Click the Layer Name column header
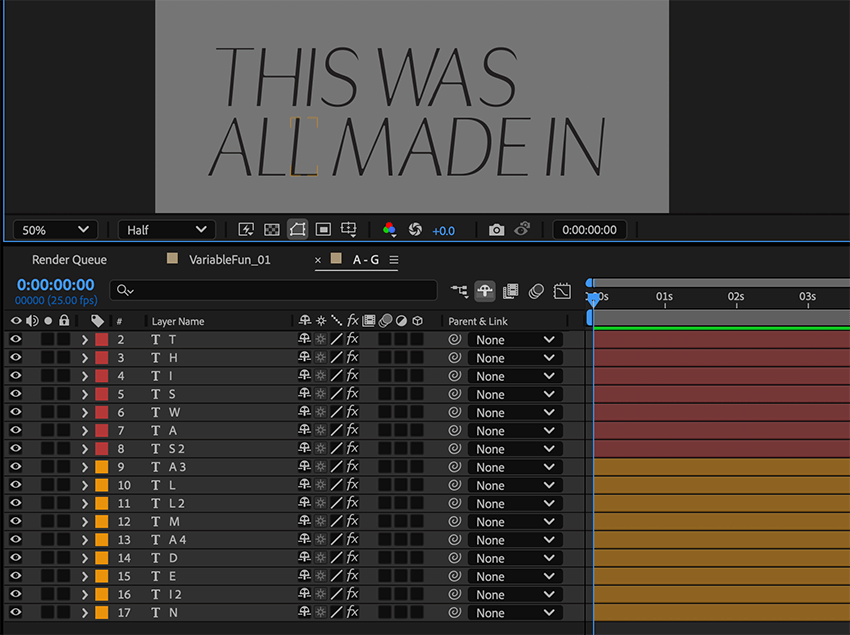 click(x=178, y=322)
